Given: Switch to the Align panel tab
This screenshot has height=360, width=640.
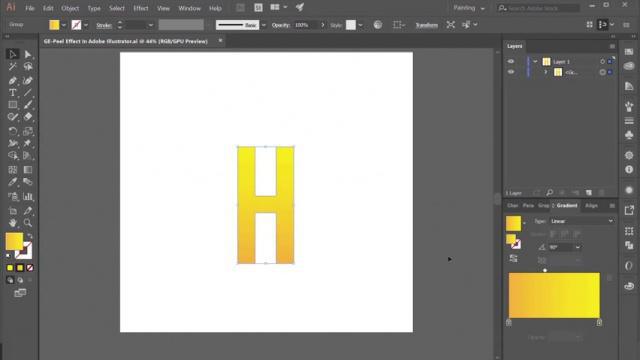Looking at the screenshot, I should coord(591,205).
